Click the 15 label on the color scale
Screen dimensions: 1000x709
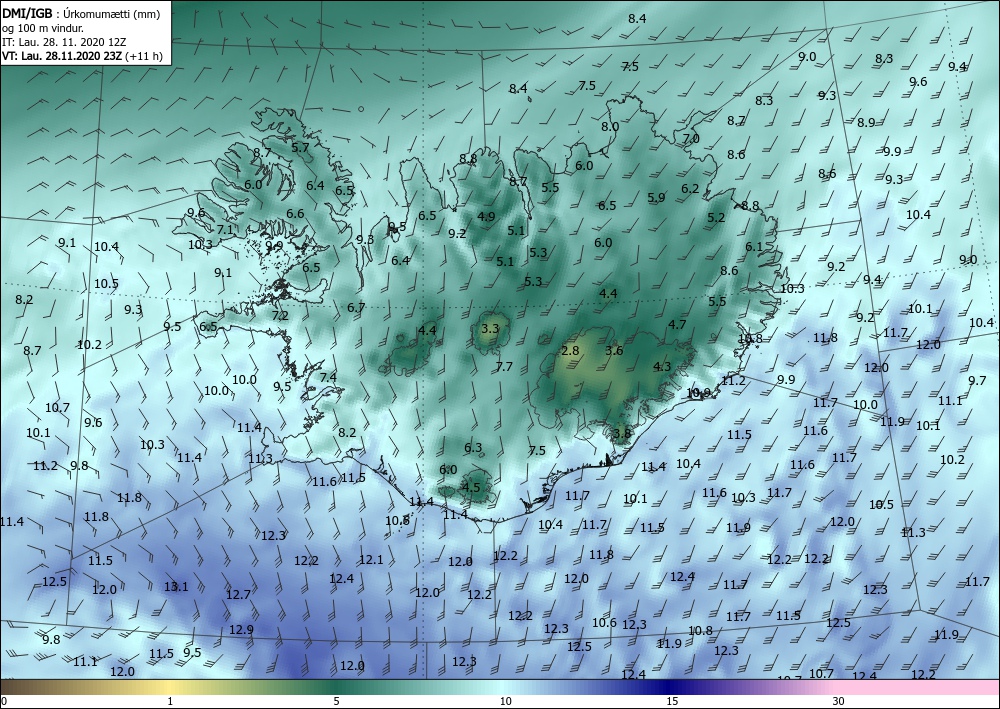point(672,702)
